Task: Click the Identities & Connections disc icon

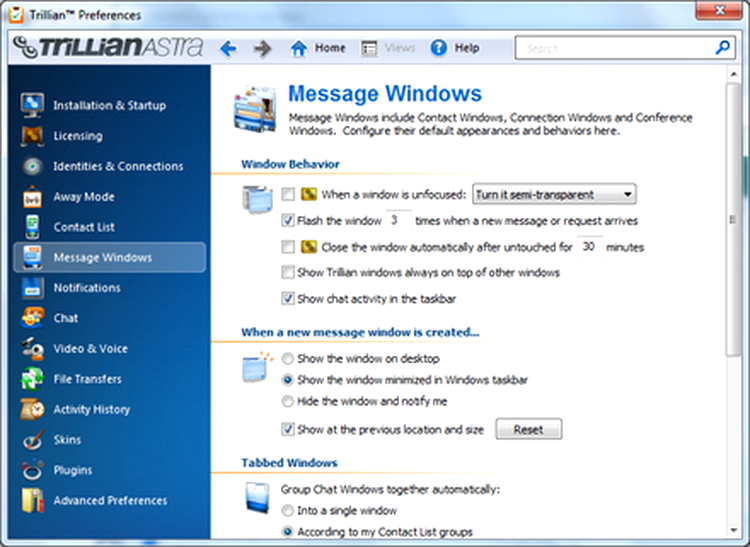Action: tap(32, 166)
